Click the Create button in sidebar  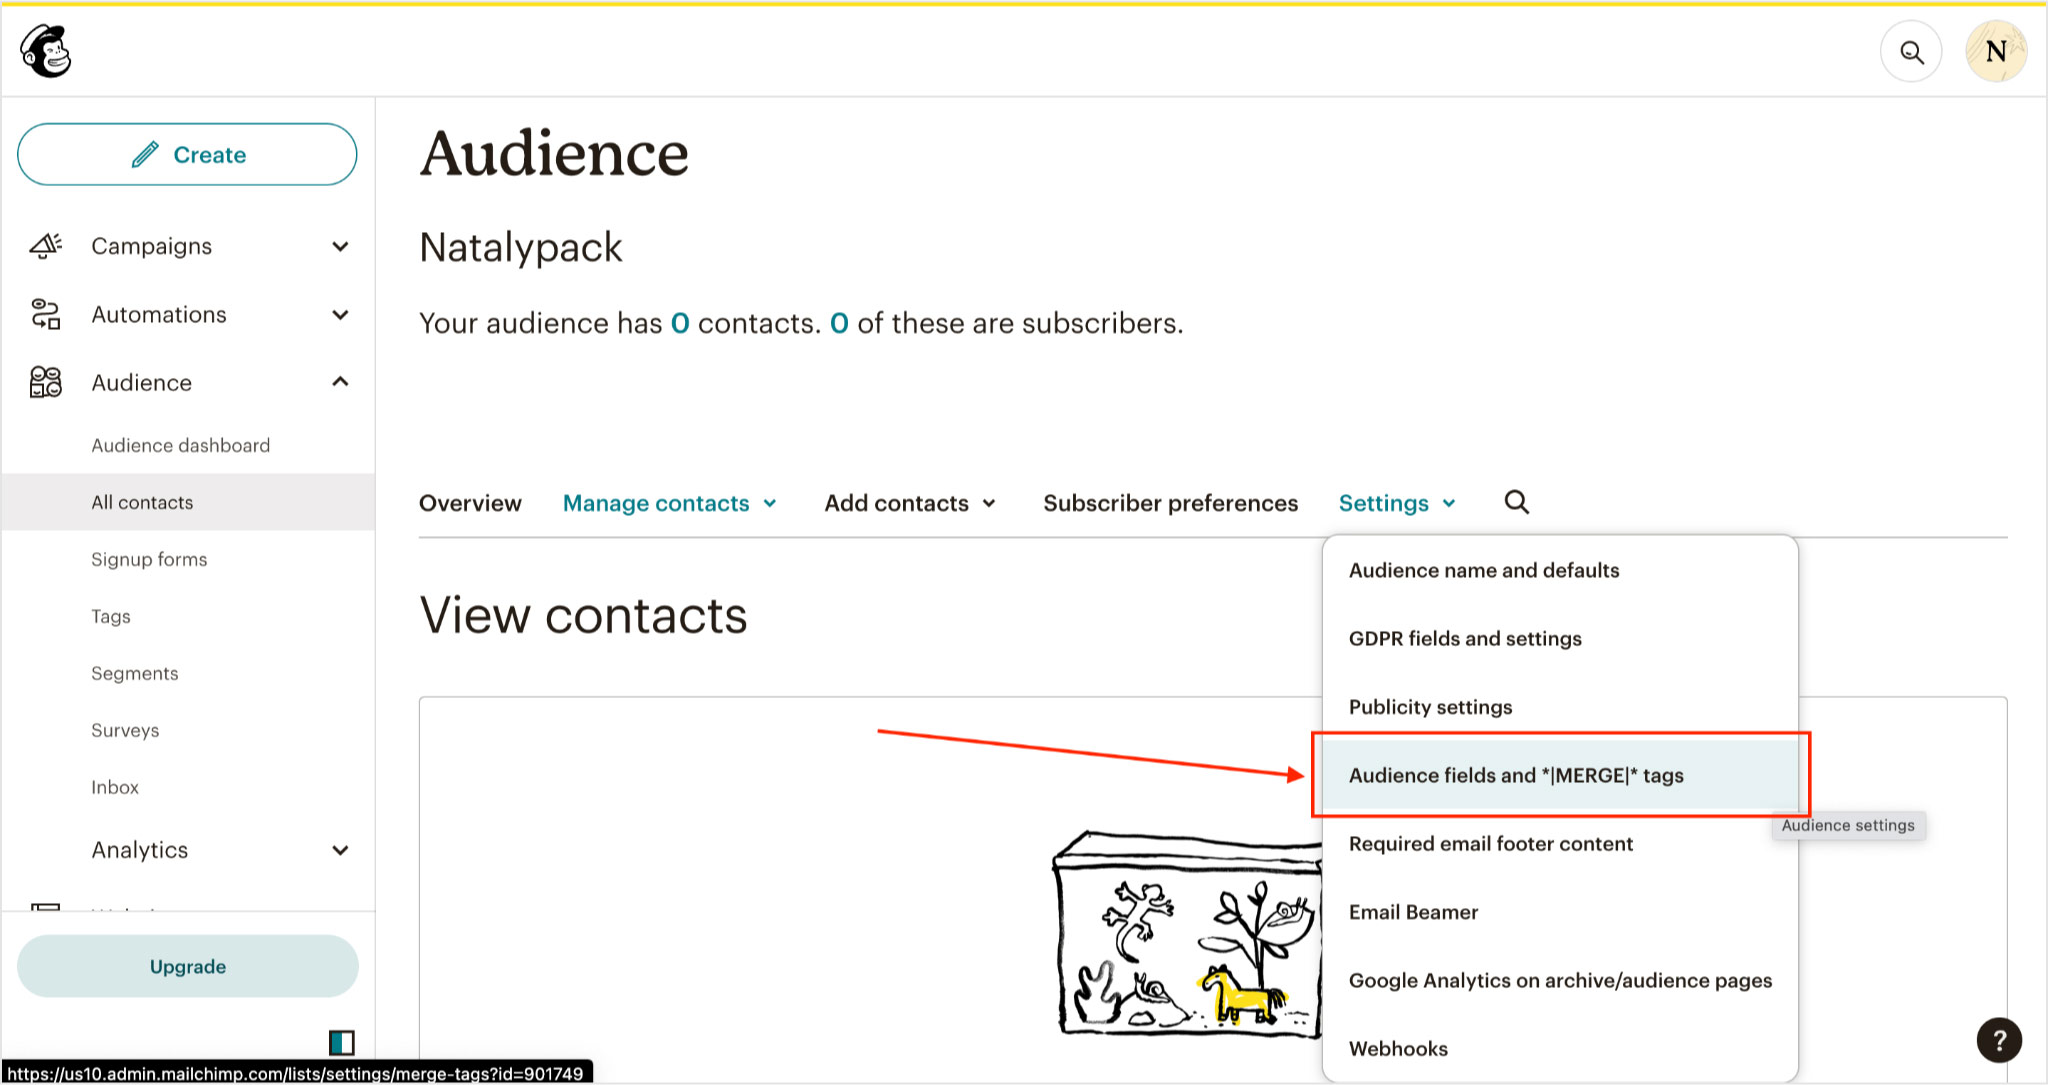click(188, 154)
